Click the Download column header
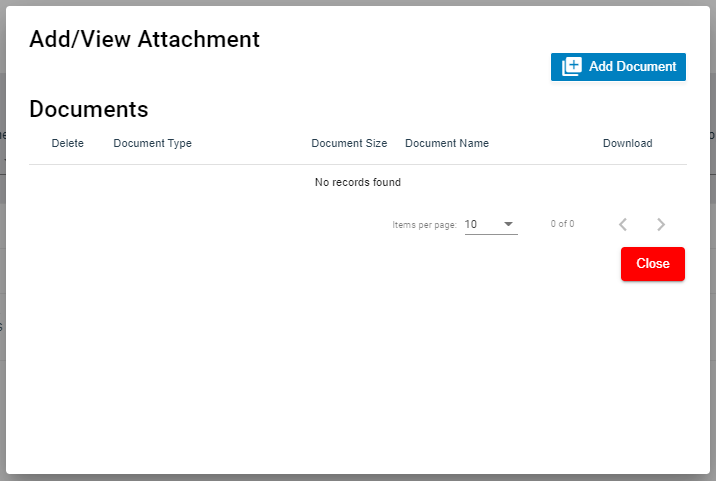 coord(627,144)
